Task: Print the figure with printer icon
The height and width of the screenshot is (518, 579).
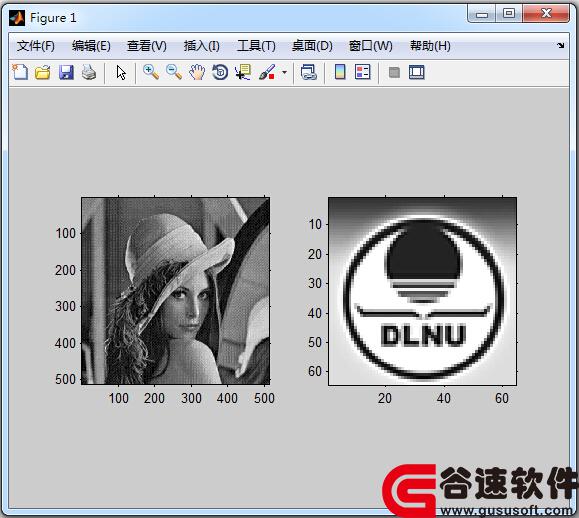Action: [x=89, y=72]
